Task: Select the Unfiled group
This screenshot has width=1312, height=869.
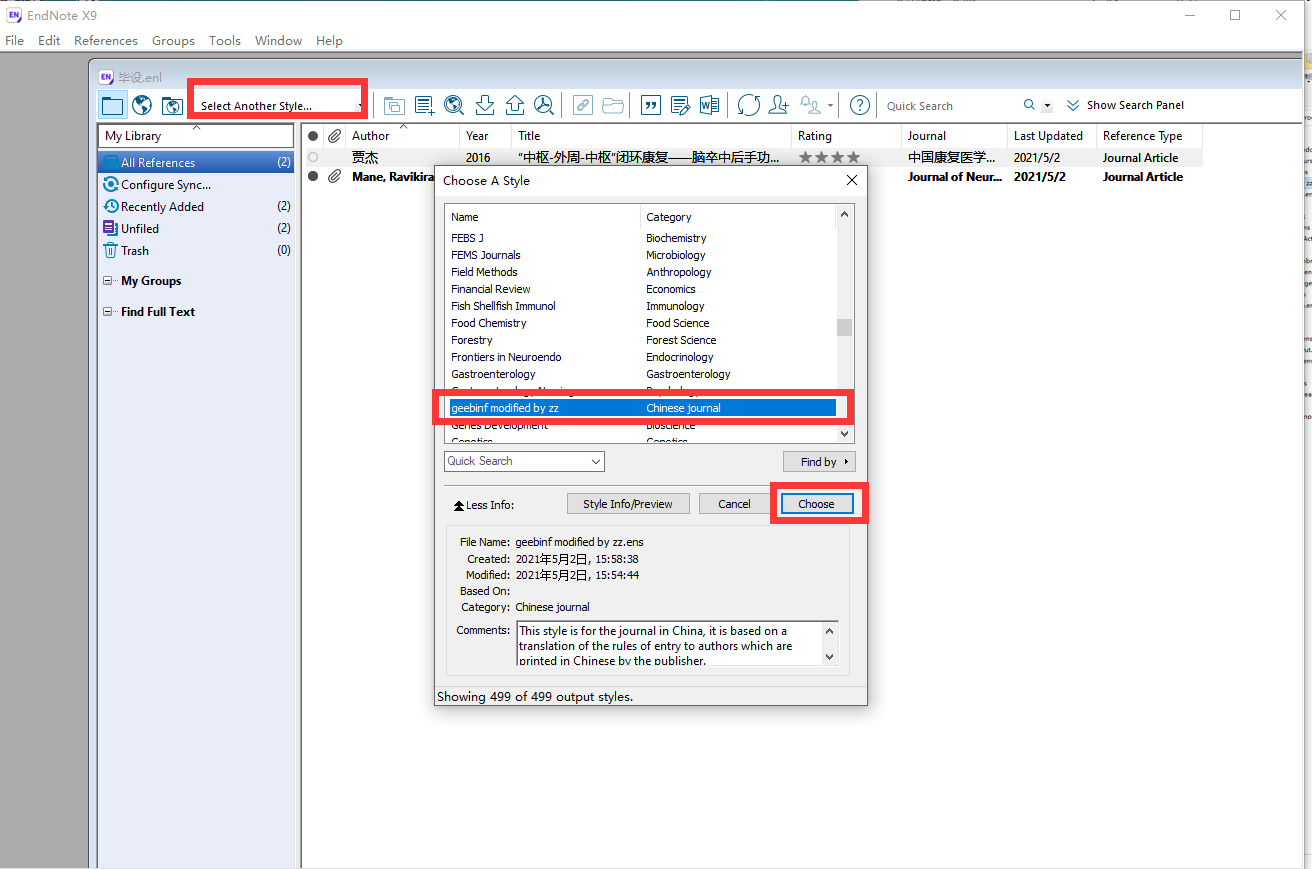Action: (196, 229)
